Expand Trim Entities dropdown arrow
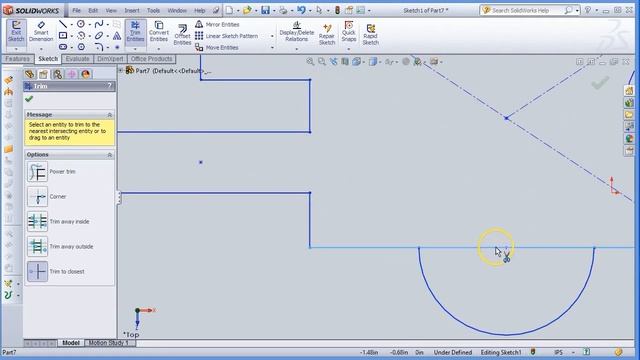 (x=135, y=49)
